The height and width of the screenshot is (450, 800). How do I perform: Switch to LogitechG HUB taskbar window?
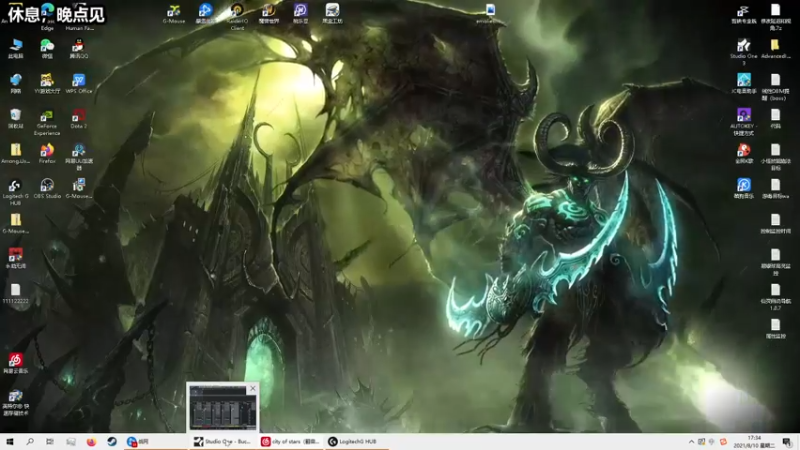357,441
